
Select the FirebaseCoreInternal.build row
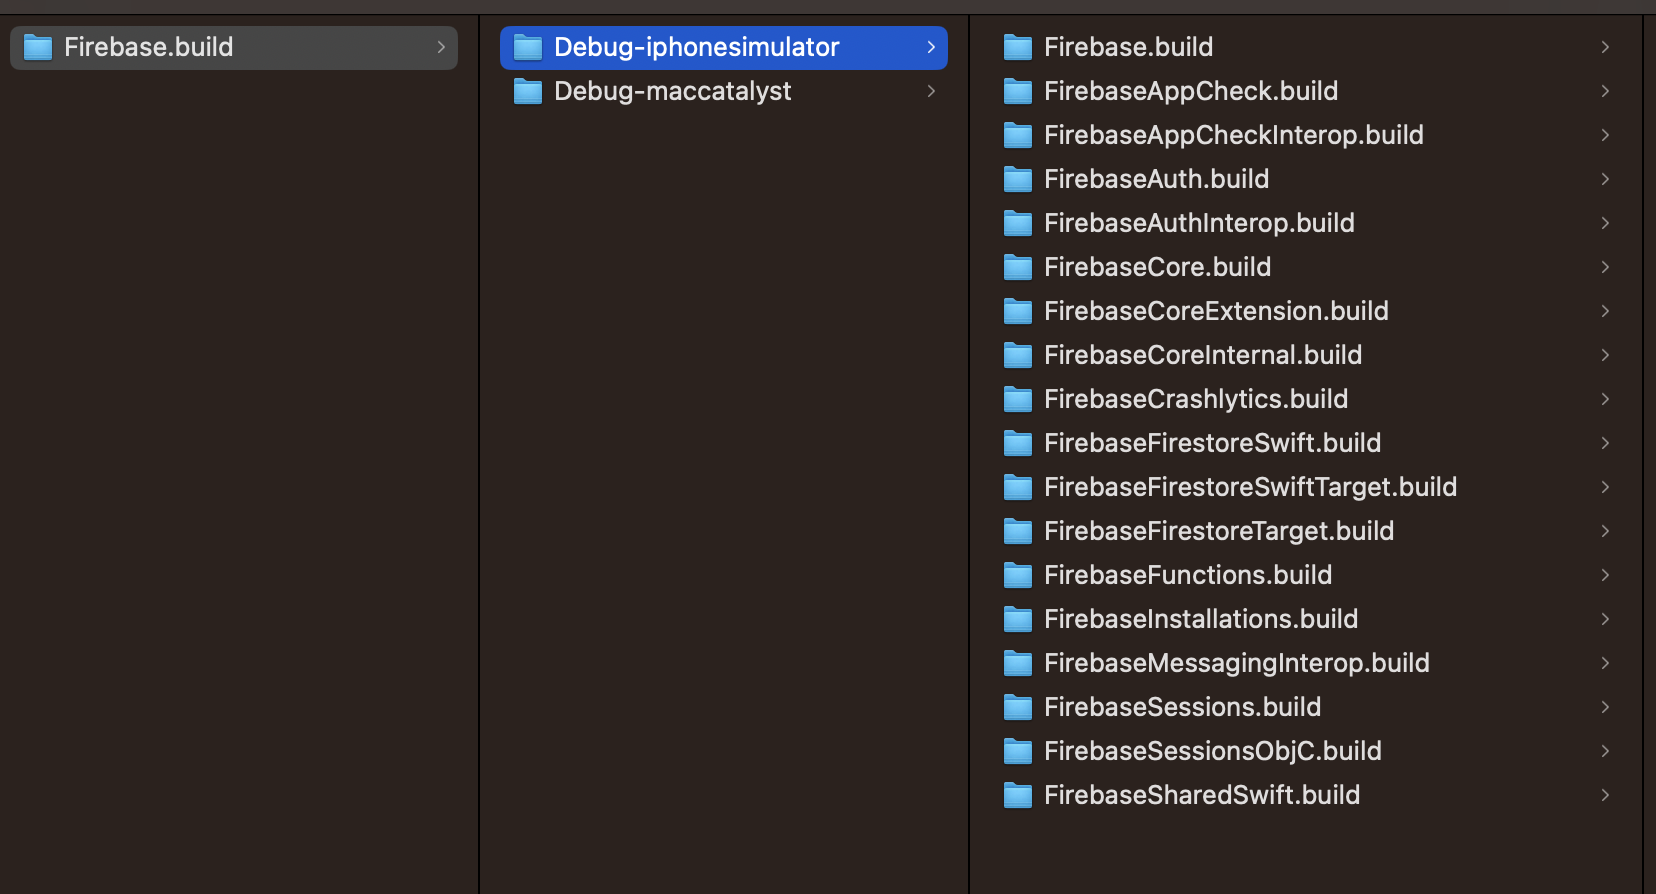pyautogui.click(x=1203, y=355)
